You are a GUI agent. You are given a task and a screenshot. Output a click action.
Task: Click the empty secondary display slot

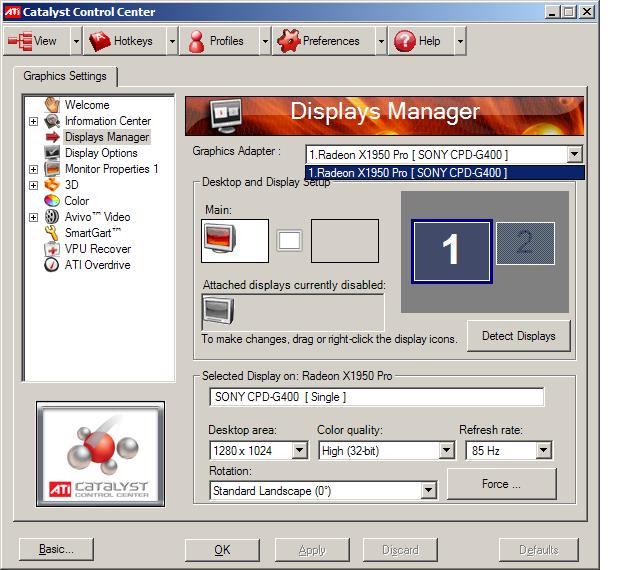pyautogui.click(x=345, y=240)
